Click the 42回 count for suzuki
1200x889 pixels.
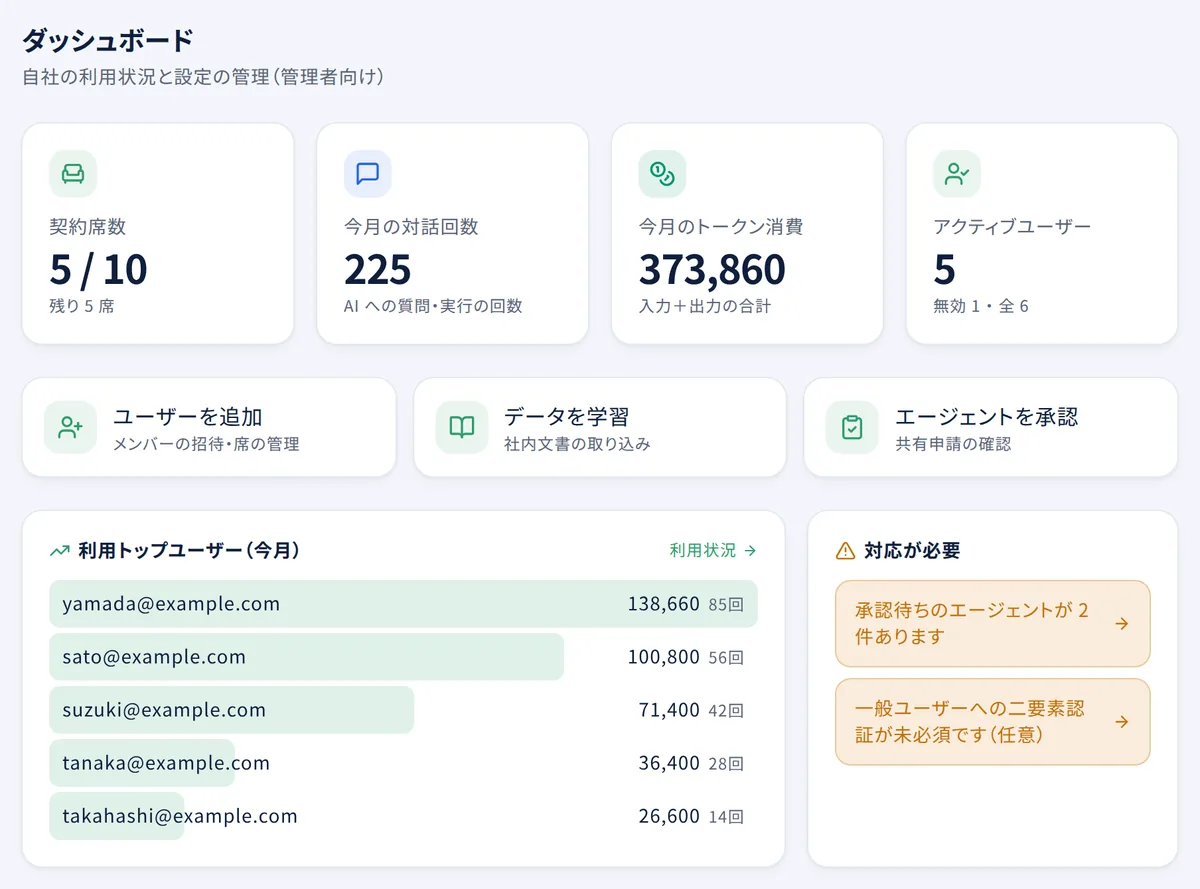[x=726, y=711]
